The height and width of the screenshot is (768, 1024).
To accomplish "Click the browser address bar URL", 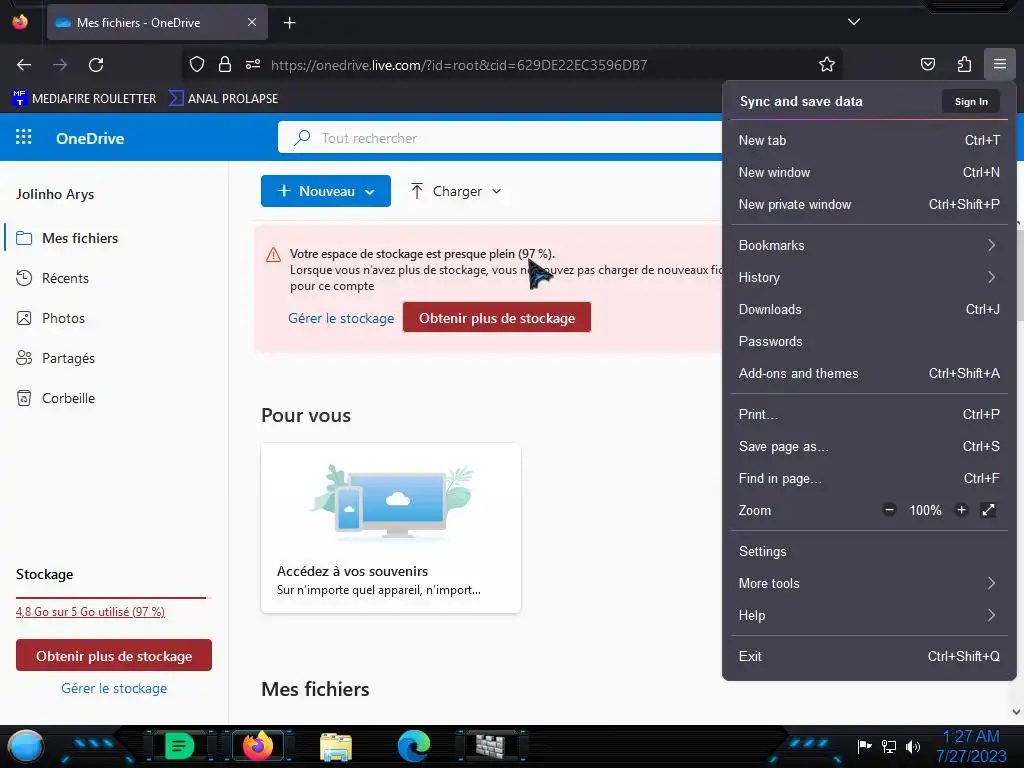I will tap(458, 65).
